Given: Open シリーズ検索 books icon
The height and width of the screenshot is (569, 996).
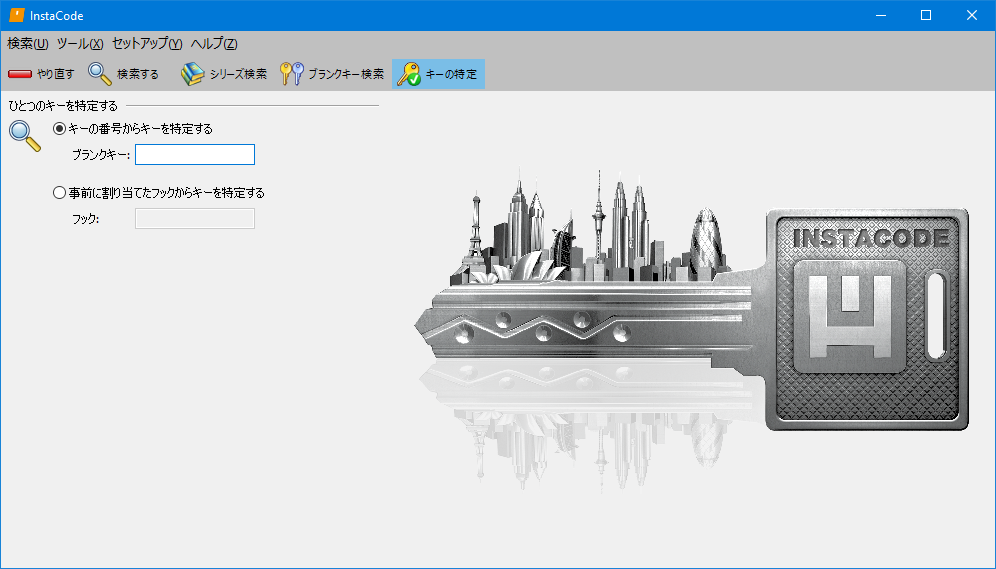Looking at the screenshot, I should [192, 74].
